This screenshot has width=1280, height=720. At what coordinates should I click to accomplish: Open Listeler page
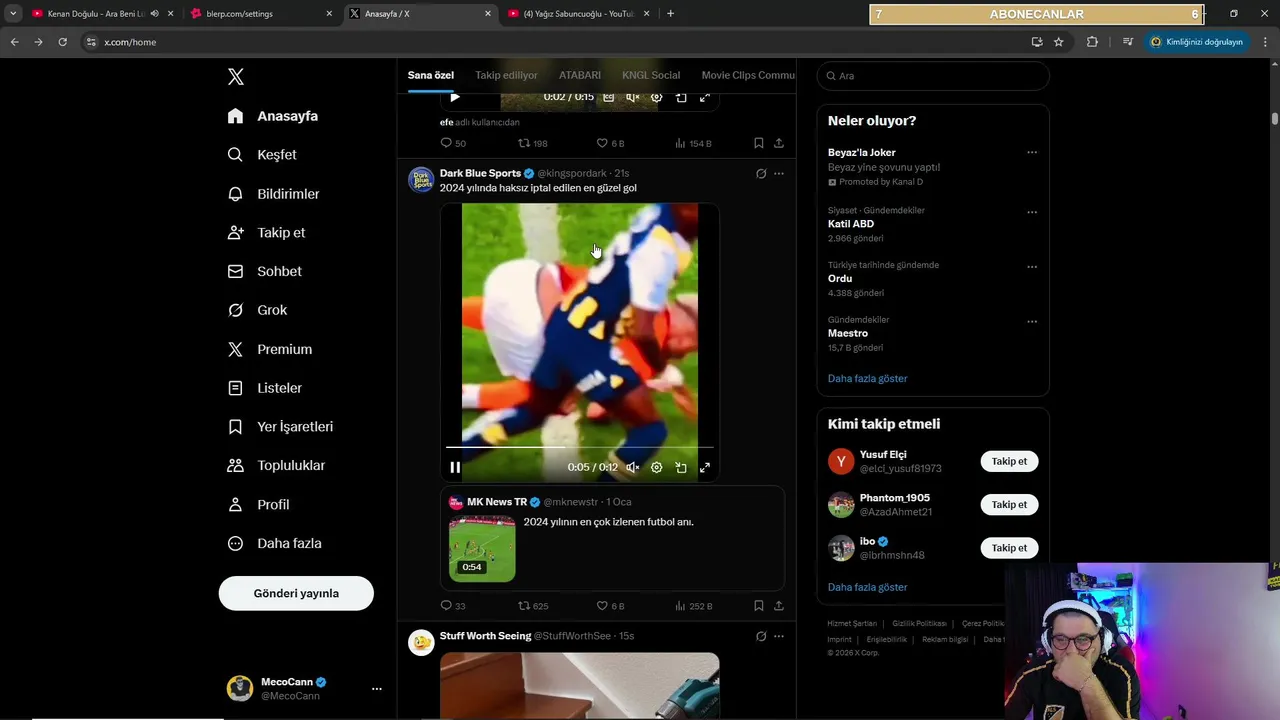coord(265,388)
